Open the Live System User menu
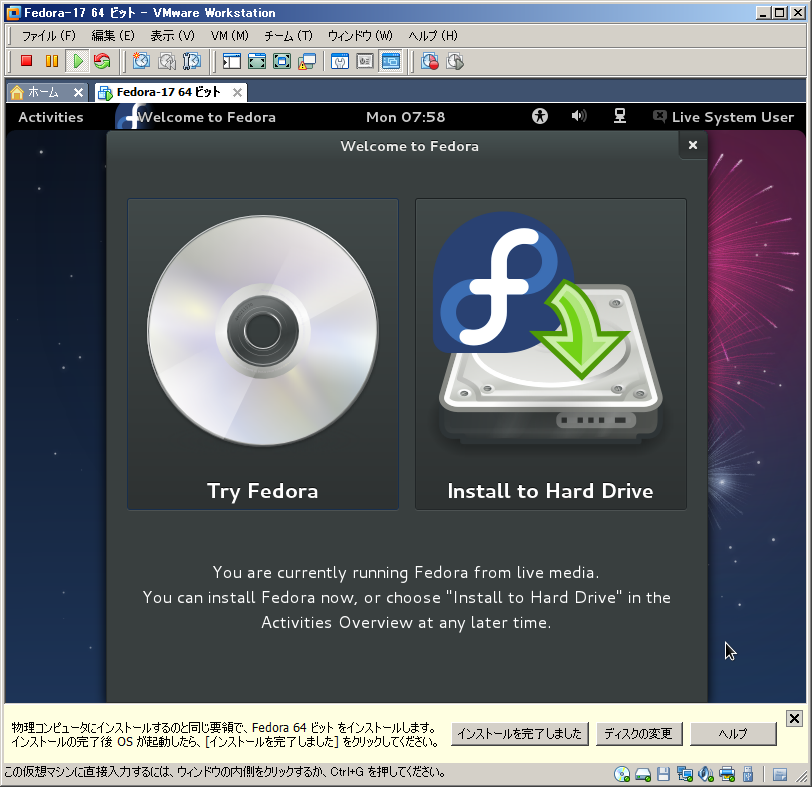 (723, 117)
